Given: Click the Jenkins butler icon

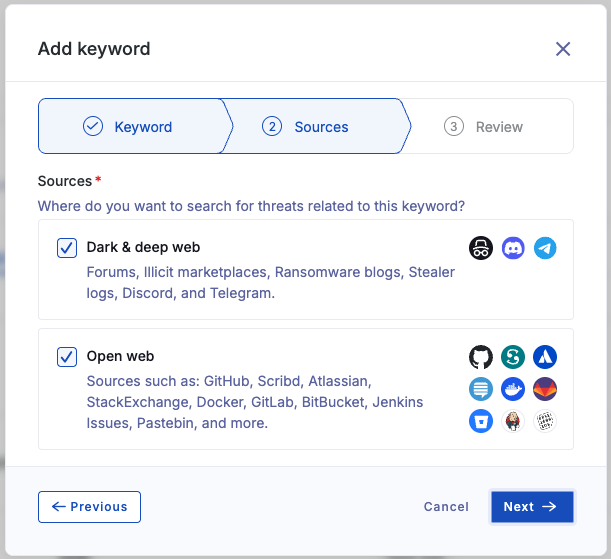Looking at the screenshot, I should [513, 421].
